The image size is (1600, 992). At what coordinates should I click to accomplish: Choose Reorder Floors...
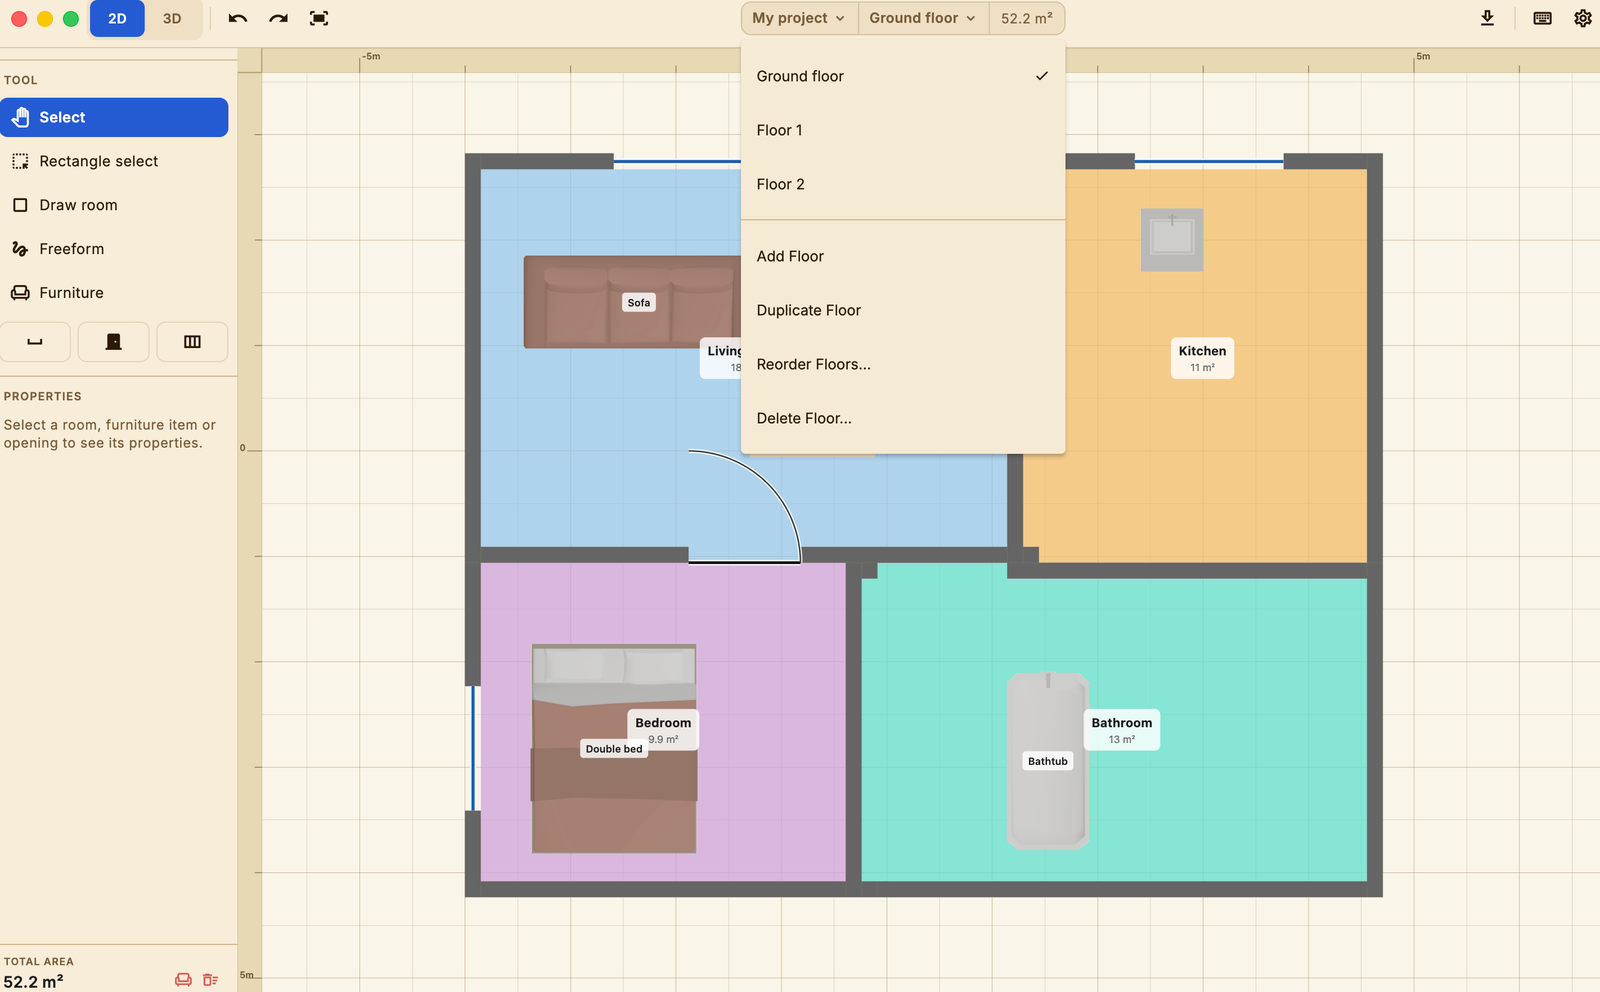click(903, 364)
